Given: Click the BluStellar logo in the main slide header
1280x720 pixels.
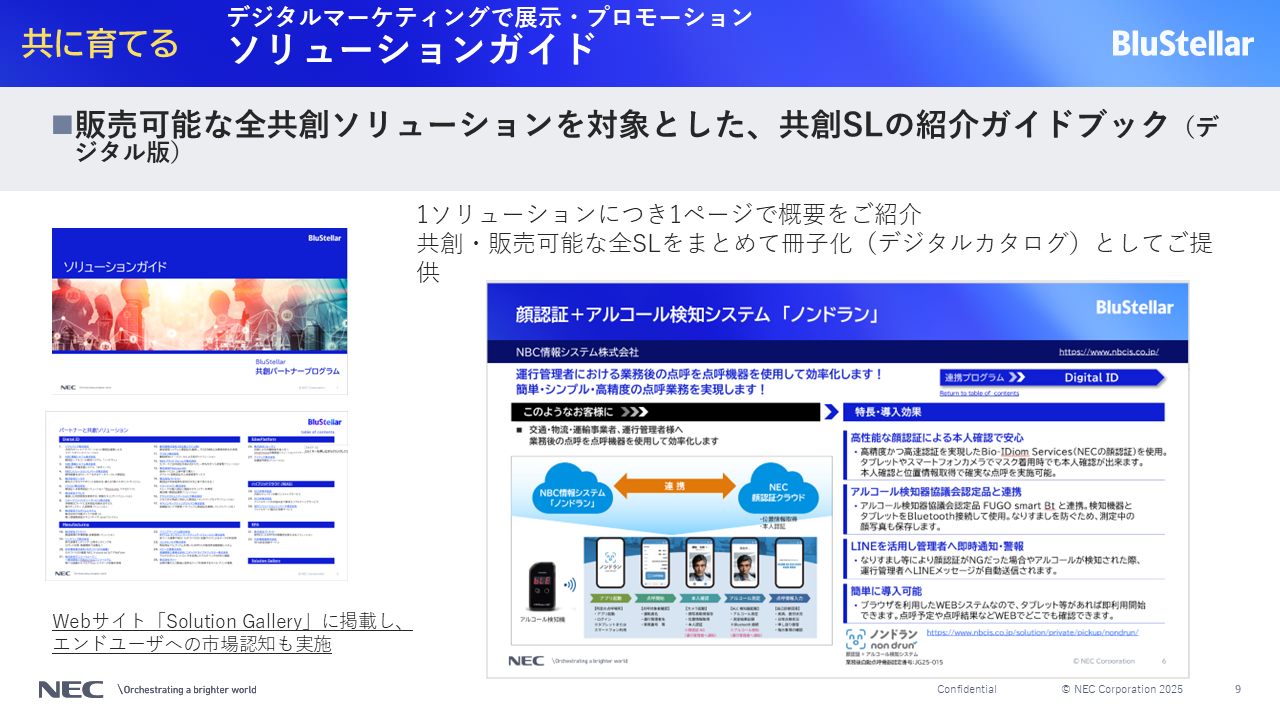Looking at the screenshot, I should [1182, 43].
